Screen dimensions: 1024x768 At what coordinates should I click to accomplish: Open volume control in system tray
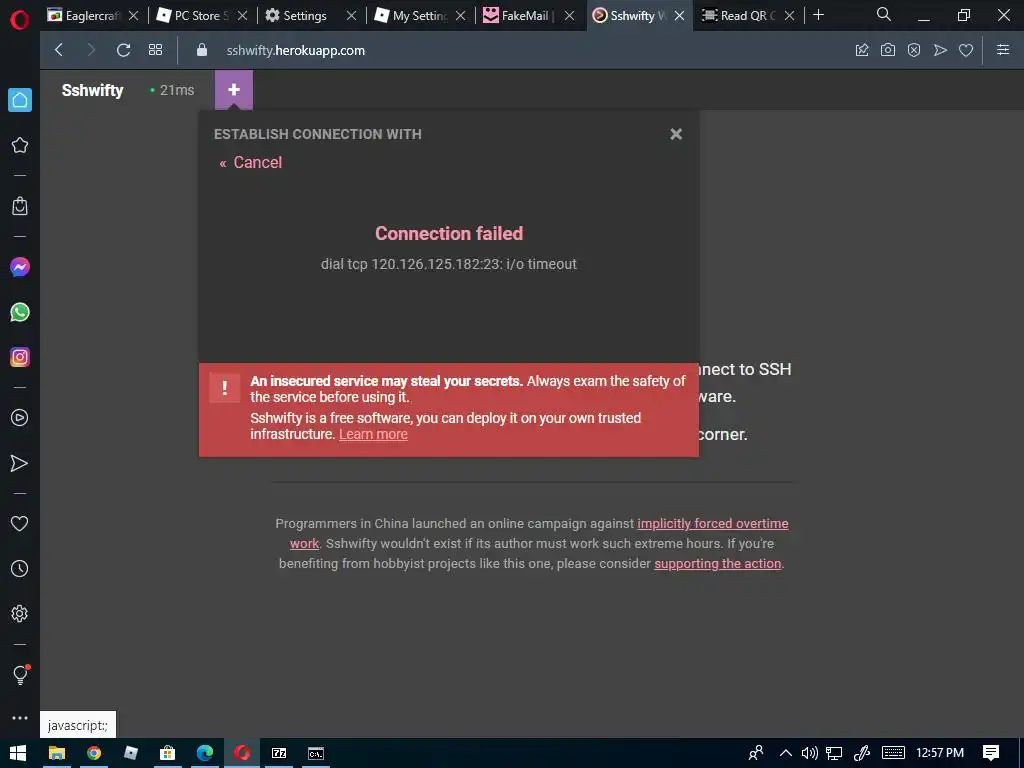pyautogui.click(x=810, y=753)
